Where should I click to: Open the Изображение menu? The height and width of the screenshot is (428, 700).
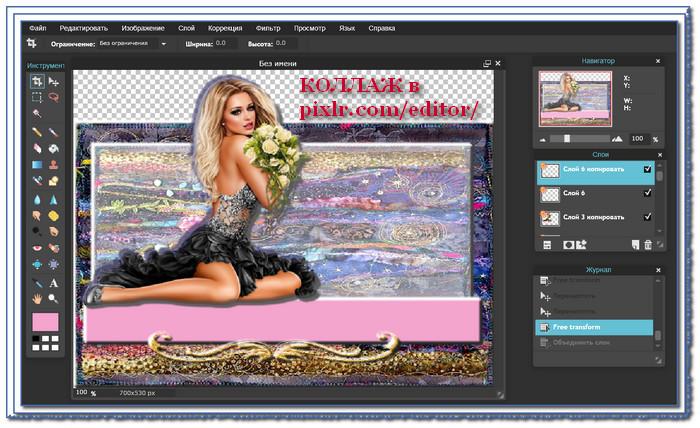143,28
